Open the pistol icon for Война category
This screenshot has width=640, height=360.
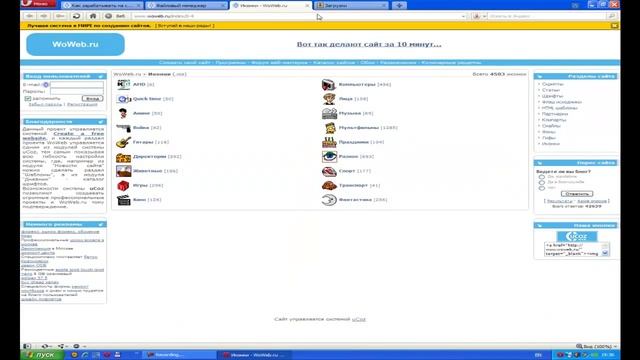123,128
